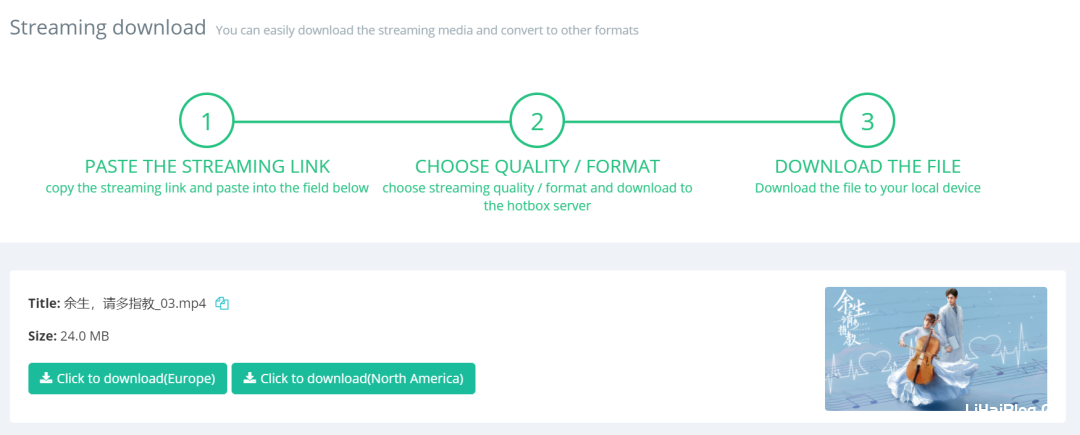Click the DOWNLOAD THE FILE heading
Viewport: 1080px width, 435px height.
868,167
